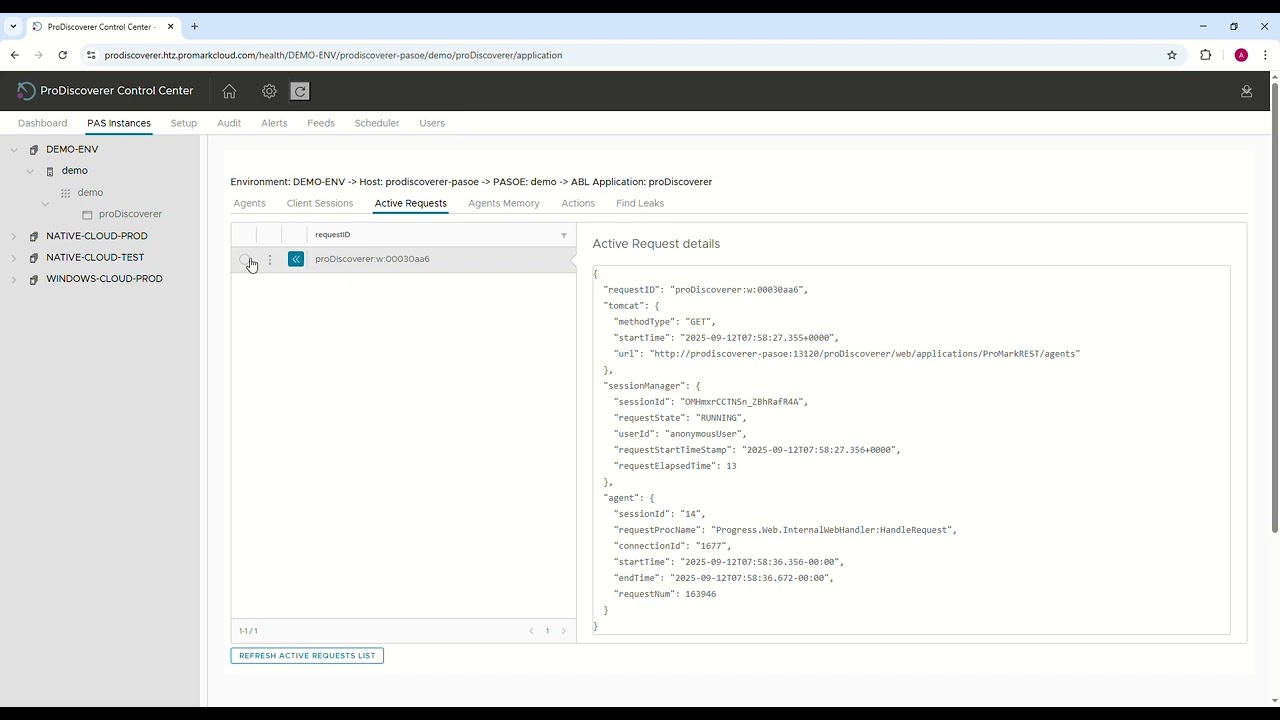The image size is (1280, 720).
Task: Collapse the demo PASOE instance chevron
Action: (x=45, y=204)
